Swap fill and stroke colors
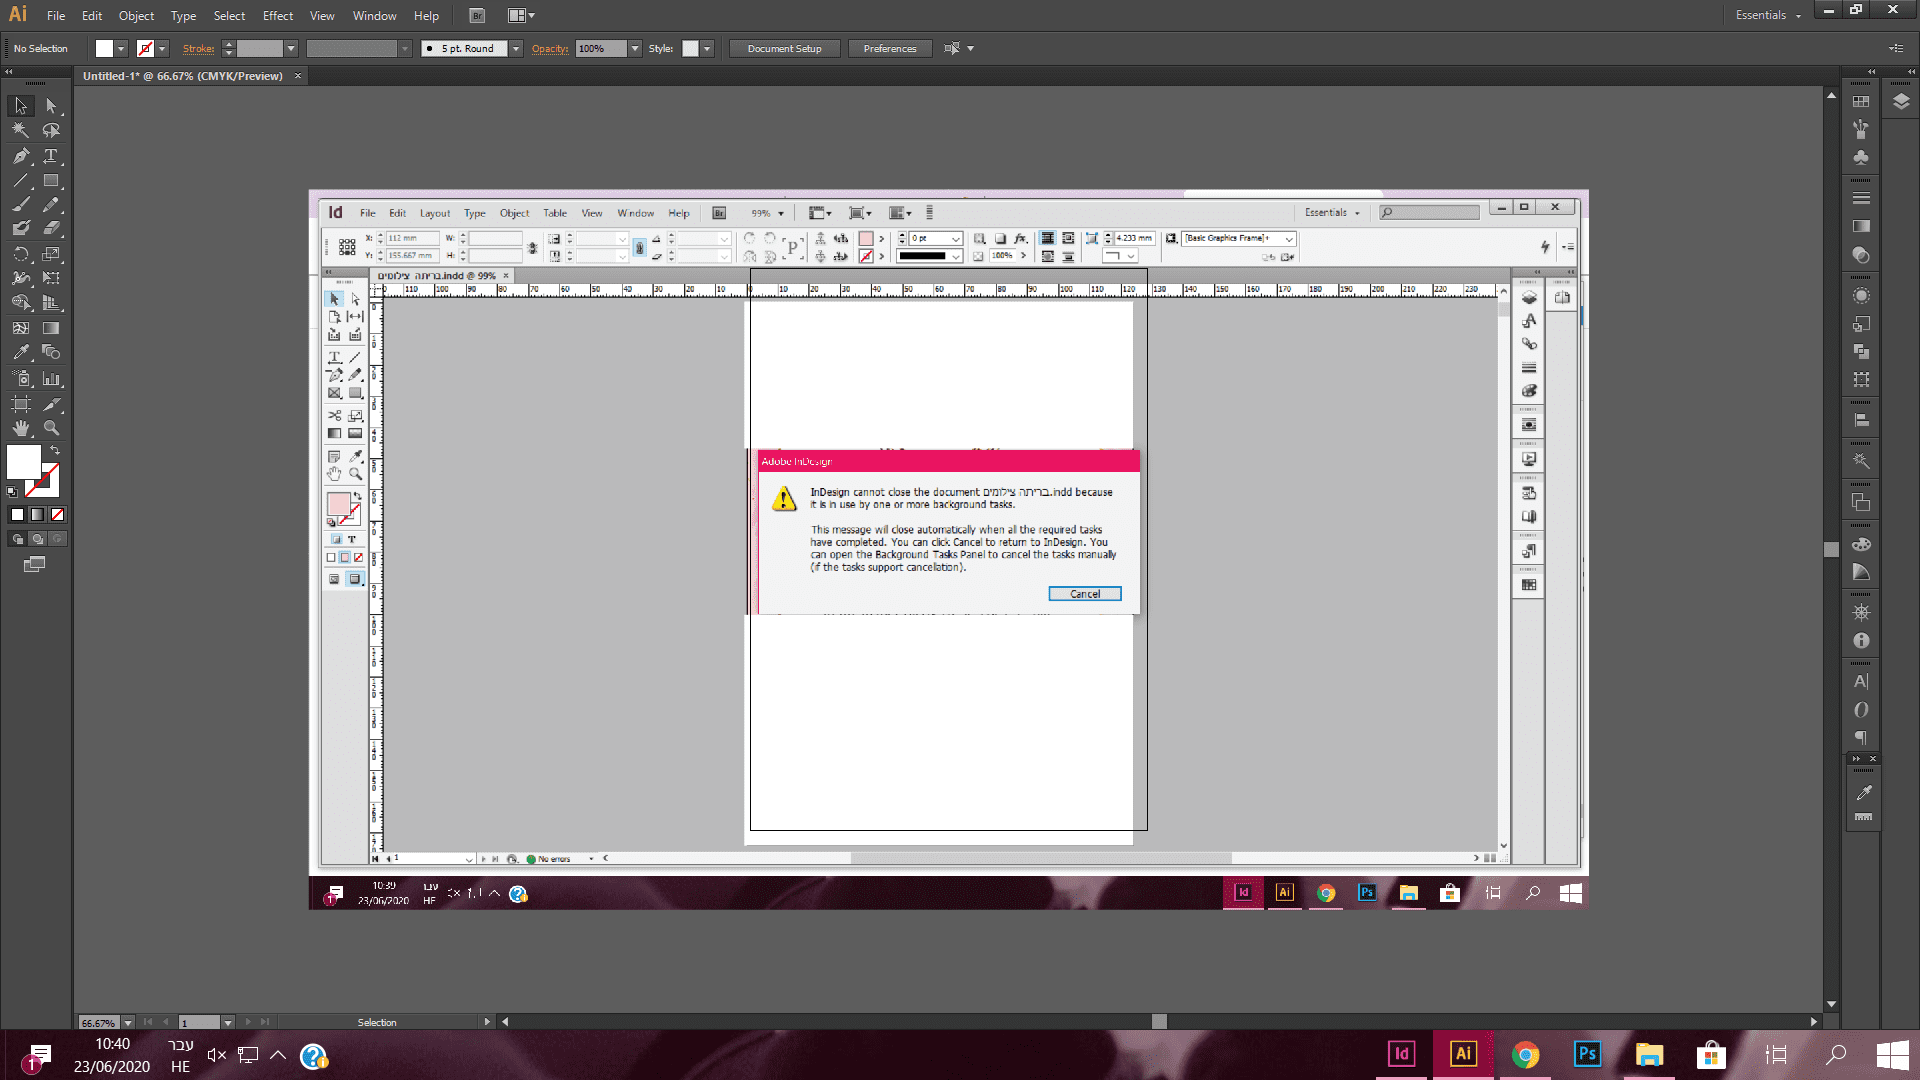Image resolution: width=1920 pixels, height=1080 pixels. [55, 451]
